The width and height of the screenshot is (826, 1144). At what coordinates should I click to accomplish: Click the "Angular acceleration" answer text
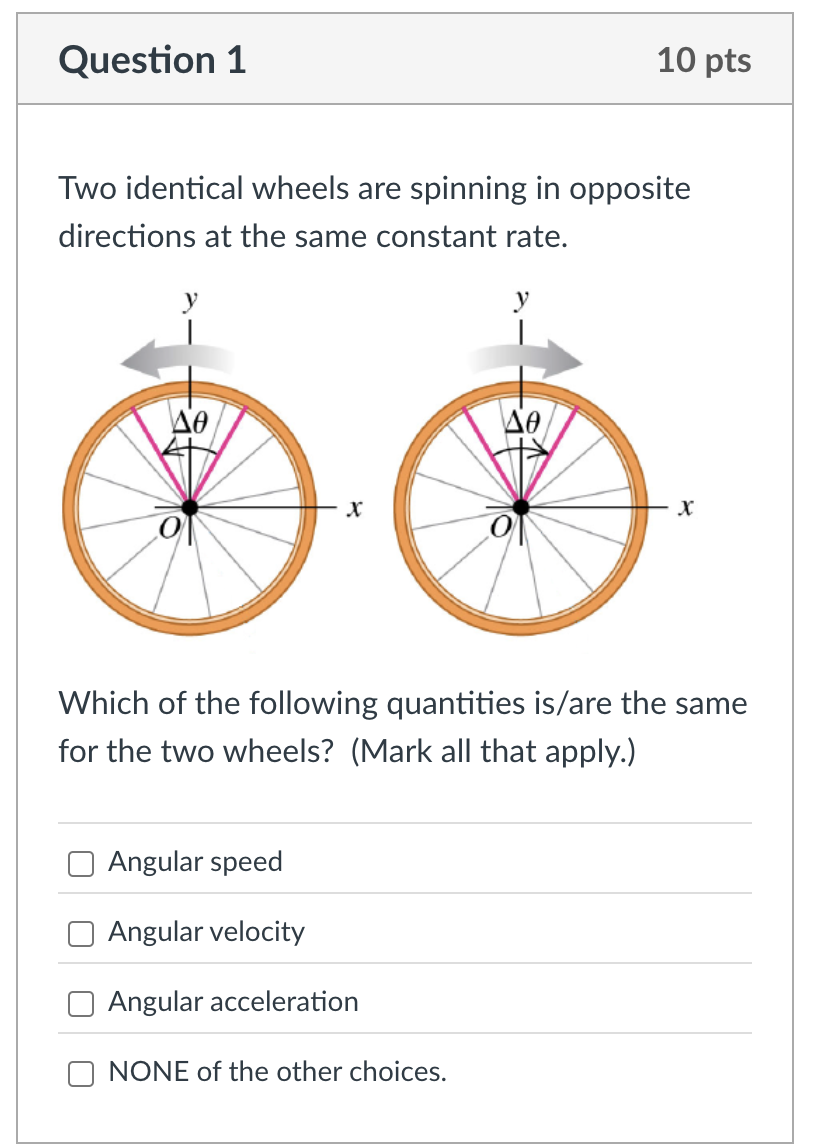[233, 1002]
